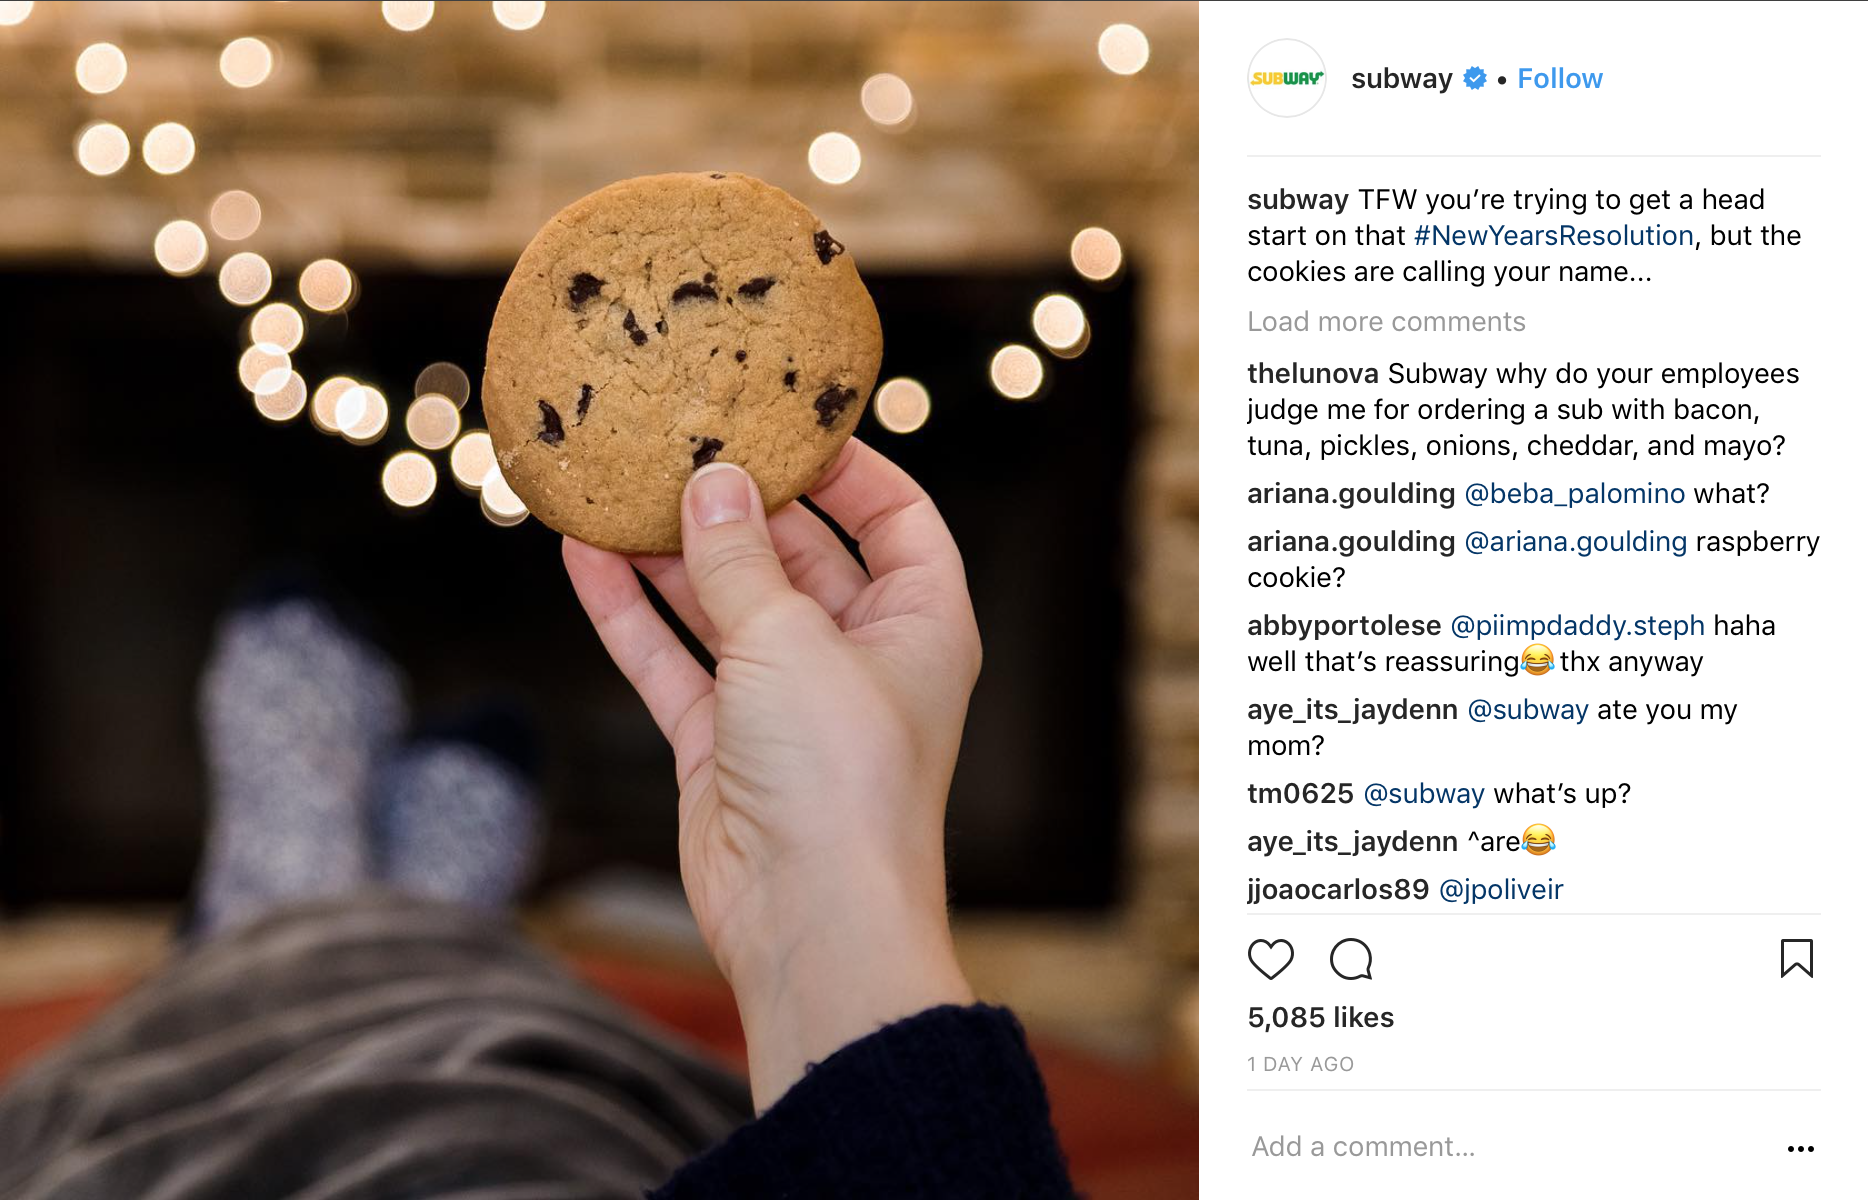The height and width of the screenshot is (1200, 1868).
Task: Open tm0625 commenter profile
Action: [1300, 793]
